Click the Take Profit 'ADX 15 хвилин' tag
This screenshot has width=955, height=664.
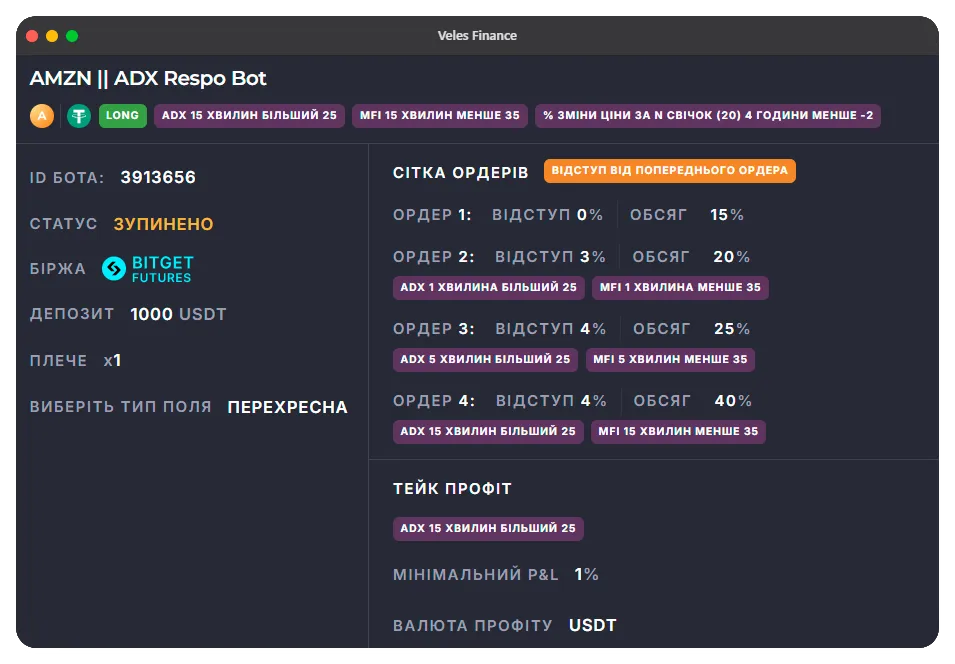(x=488, y=529)
